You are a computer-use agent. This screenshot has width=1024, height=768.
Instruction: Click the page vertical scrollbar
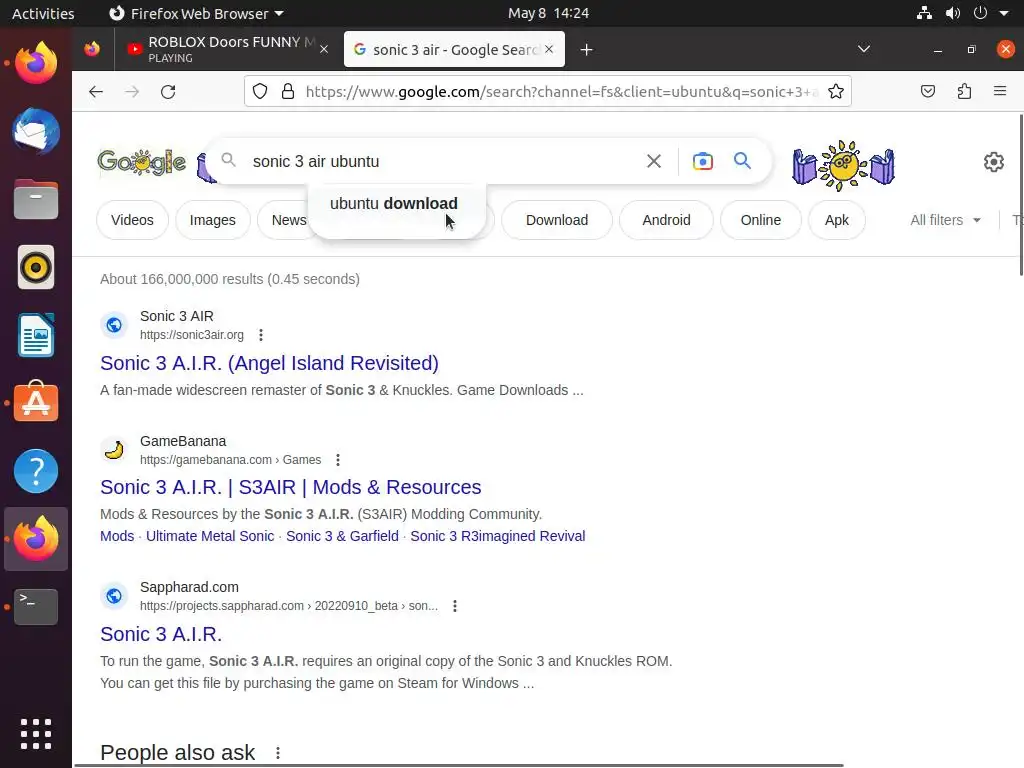tap(1021, 196)
